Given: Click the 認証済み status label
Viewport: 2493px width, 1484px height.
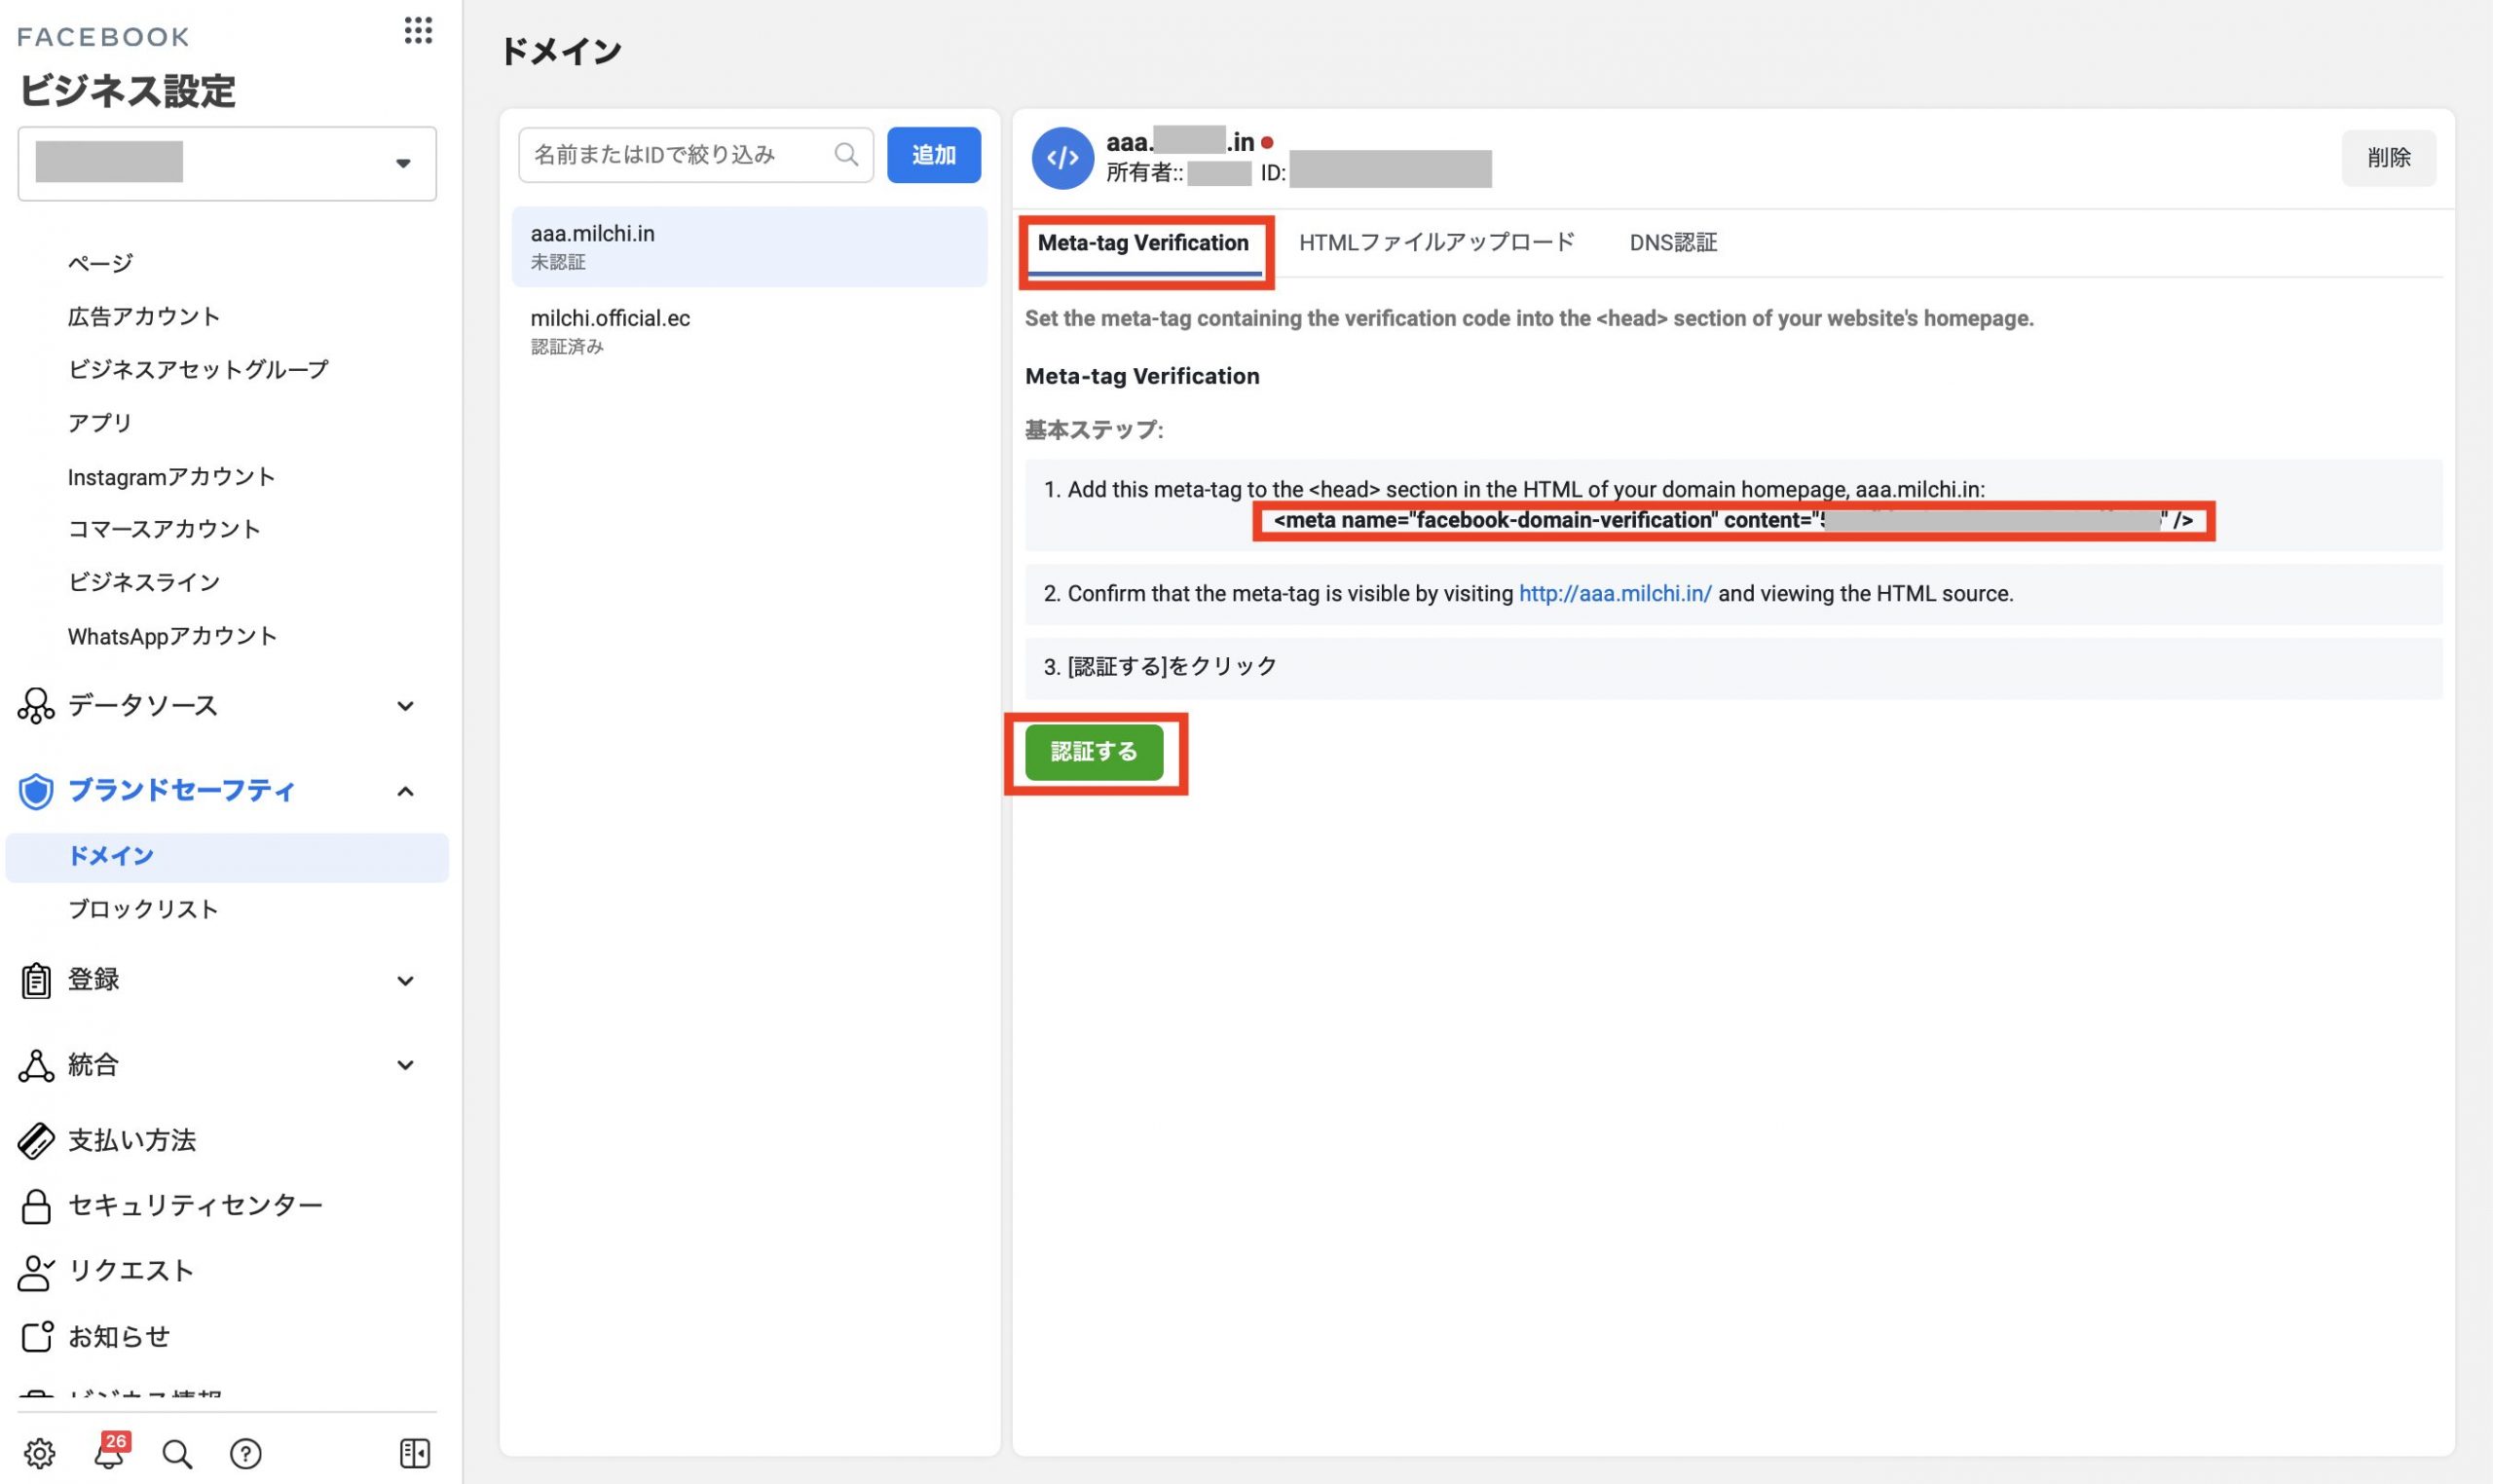Looking at the screenshot, I should point(567,347).
